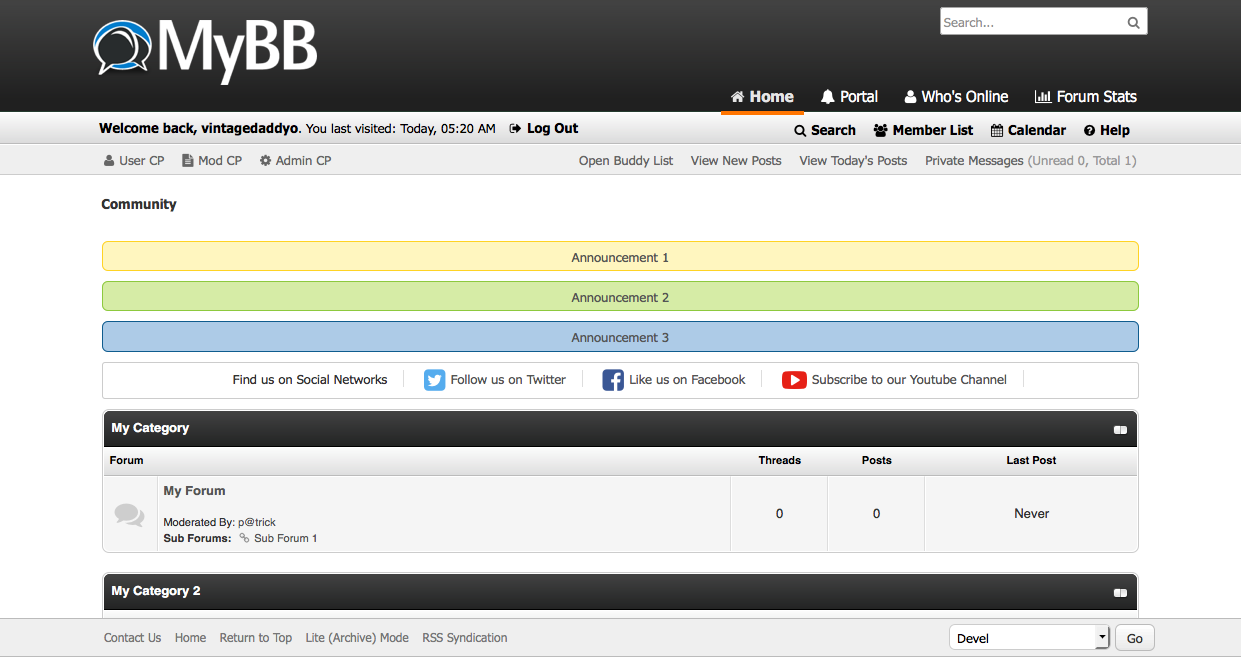The height and width of the screenshot is (657, 1241).
Task: Click the Twitter bird icon
Action: [434, 380]
